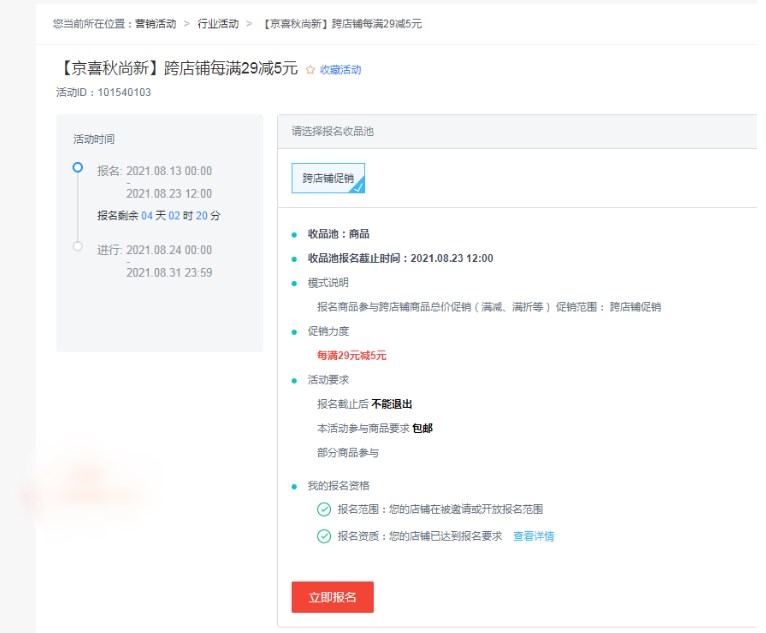Click the 请选择报名收品池 header
766x633 pixels.
[333, 131]
